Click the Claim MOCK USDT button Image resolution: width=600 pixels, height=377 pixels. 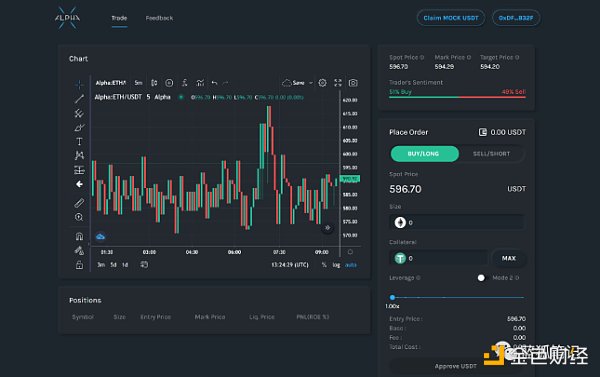[451, 18]
